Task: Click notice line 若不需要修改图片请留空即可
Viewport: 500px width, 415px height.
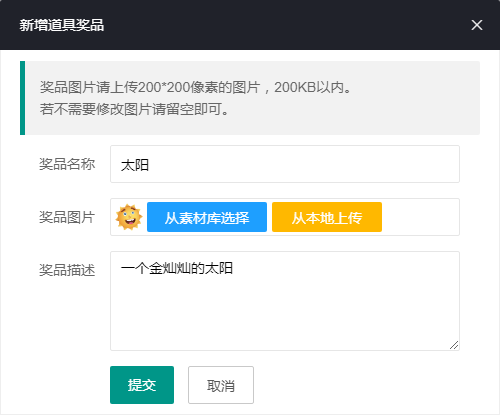Action: [134, 109]
